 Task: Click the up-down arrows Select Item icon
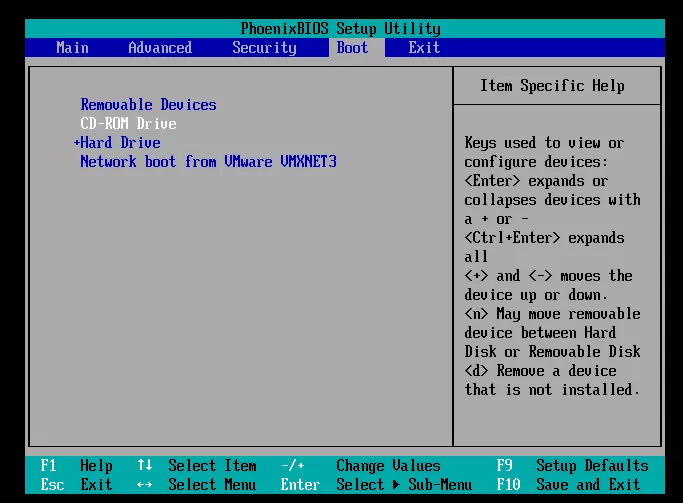145,466
